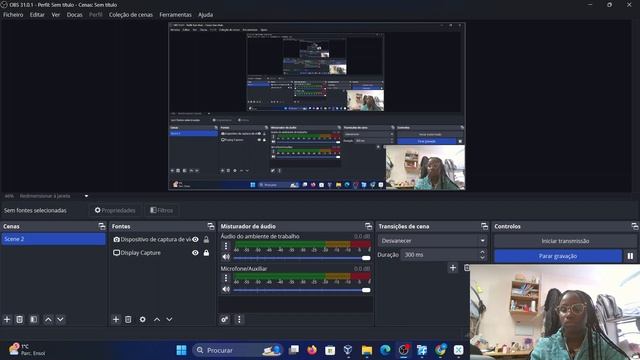Pop out the Cenas dock panel

coord(102,226)
